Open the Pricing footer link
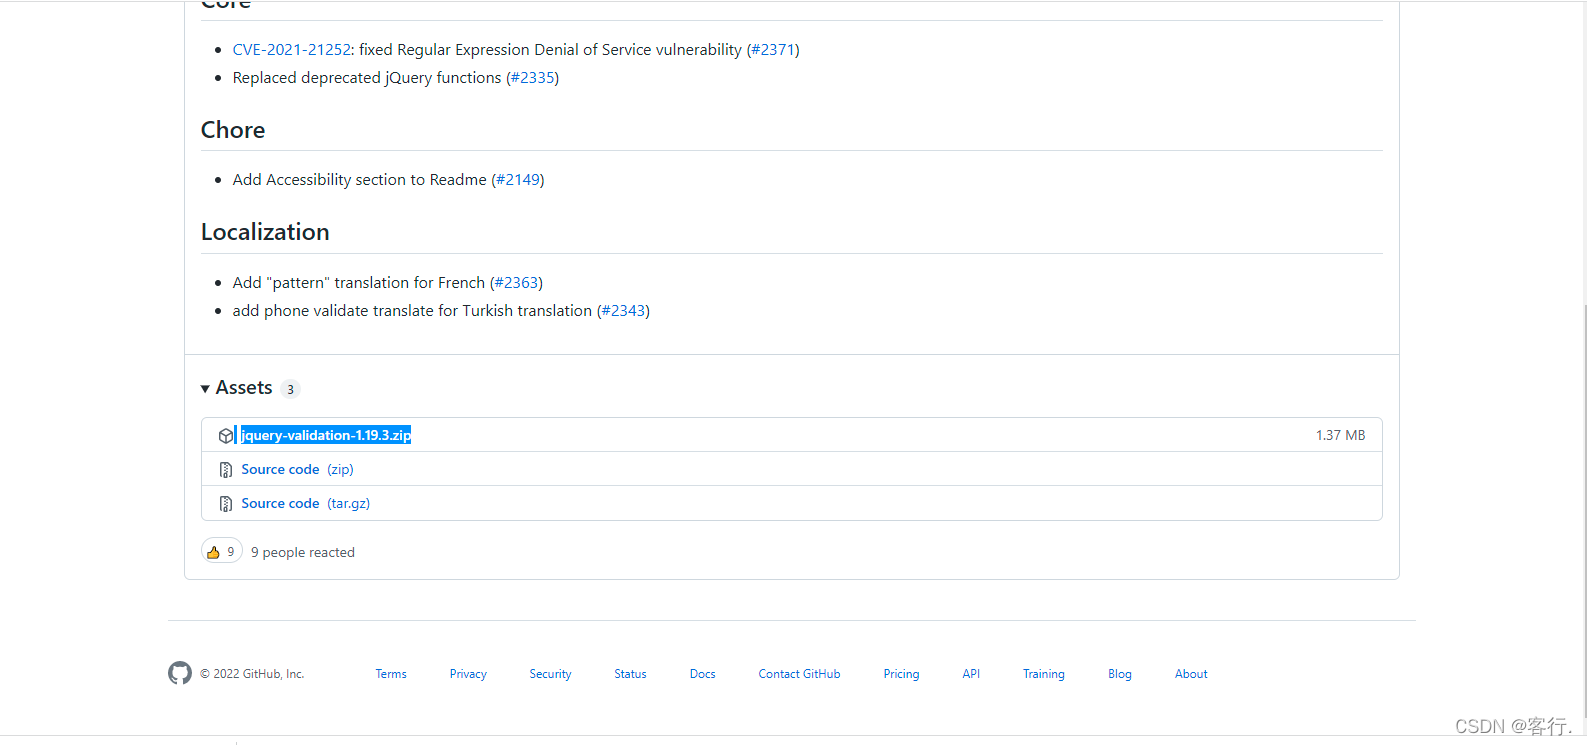 pyautogui.click(x=901, y=674)
